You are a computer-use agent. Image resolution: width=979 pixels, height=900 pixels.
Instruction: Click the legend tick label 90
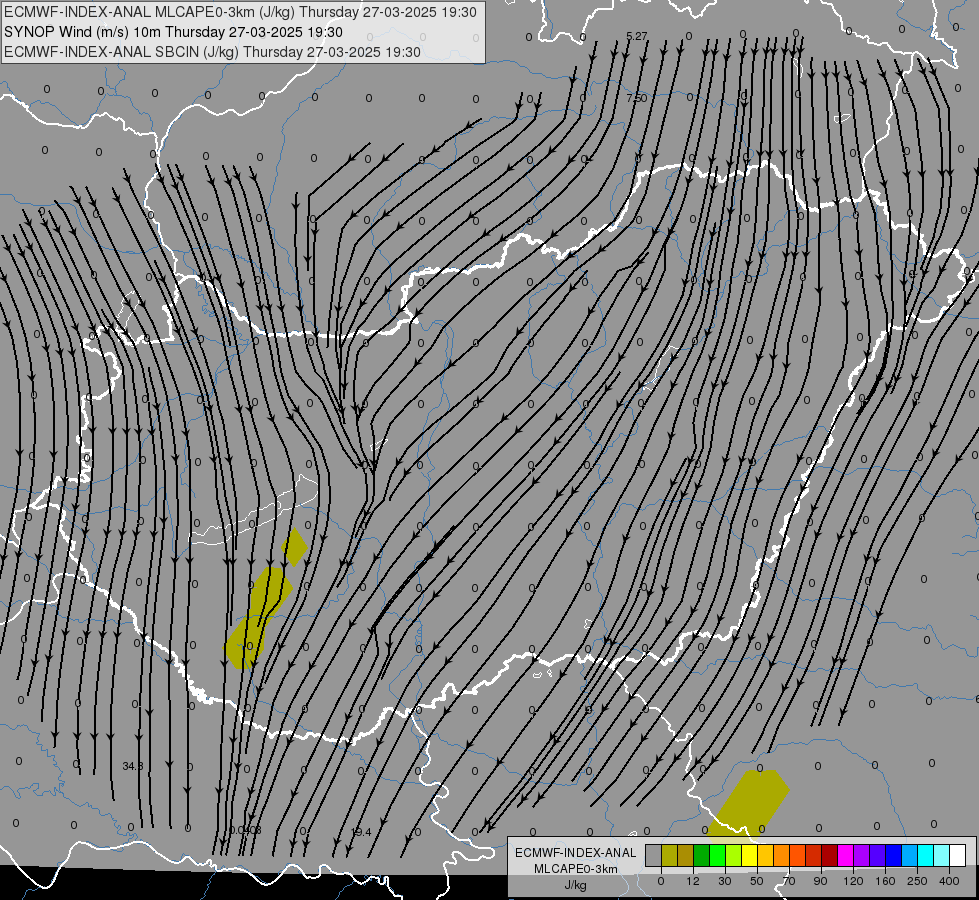click(x=820, y=881)
